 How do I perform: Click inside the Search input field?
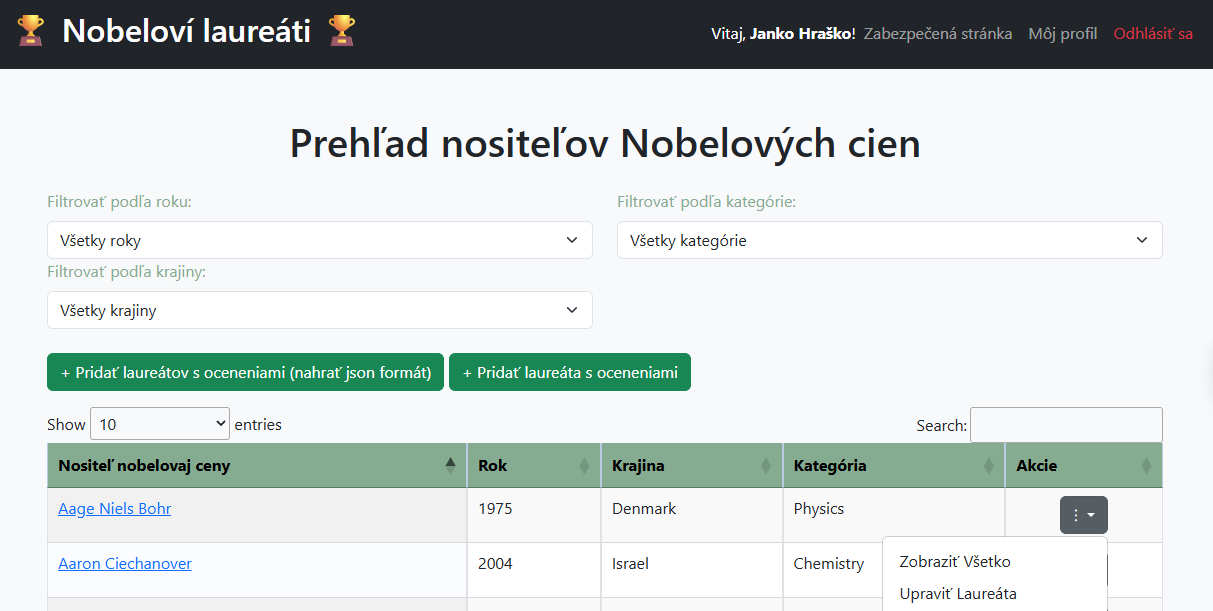[x=1066, y=424]
